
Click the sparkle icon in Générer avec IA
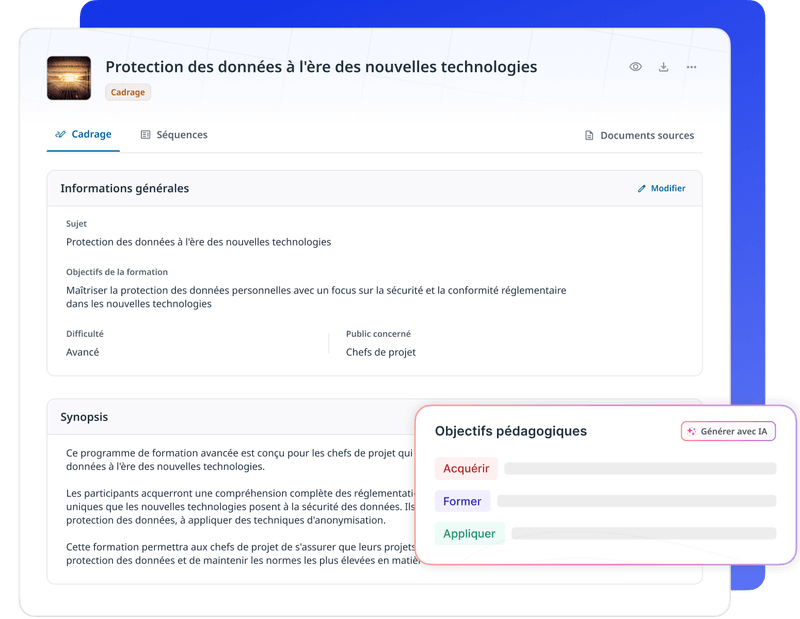point(691,431)
